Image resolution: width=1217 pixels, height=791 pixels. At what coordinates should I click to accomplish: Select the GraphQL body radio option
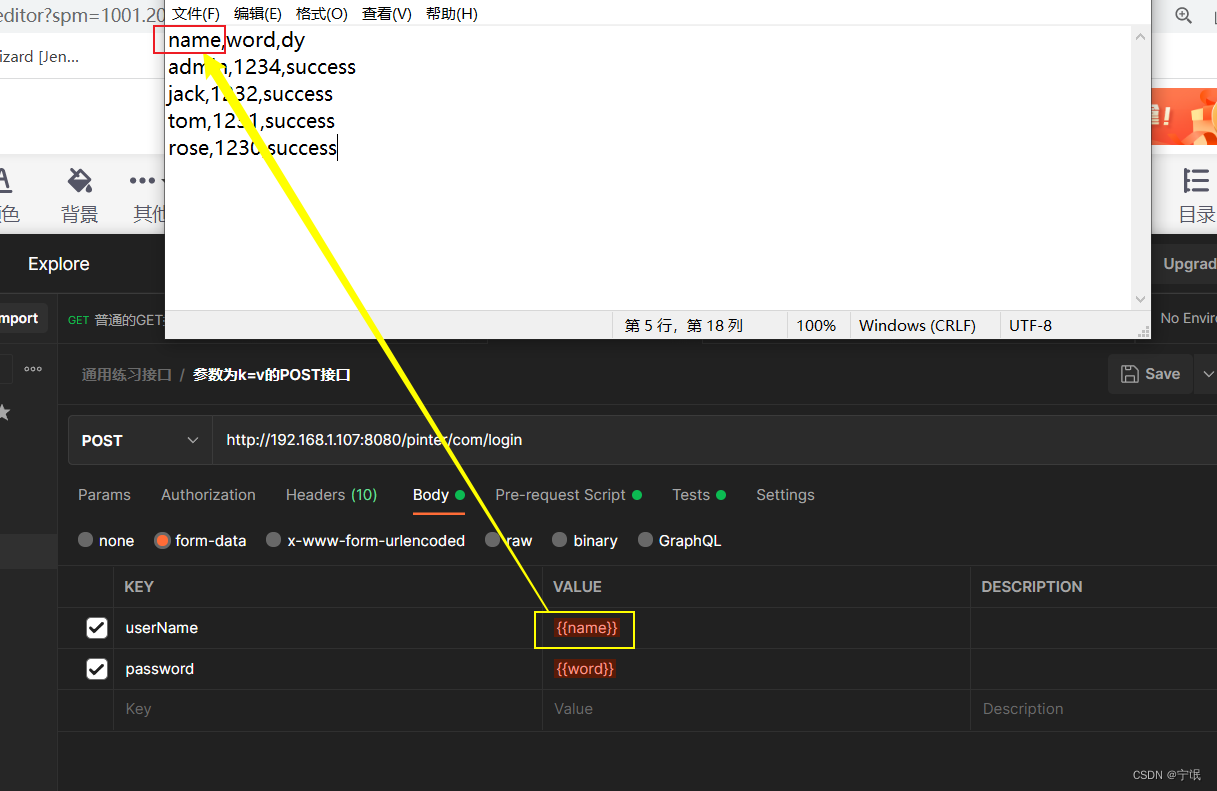tap(645, 540)
